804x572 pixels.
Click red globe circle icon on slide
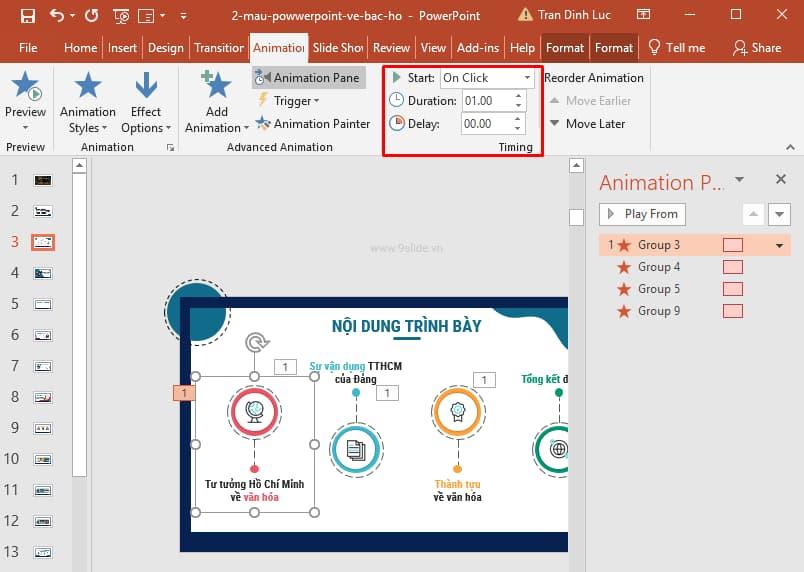254,412
